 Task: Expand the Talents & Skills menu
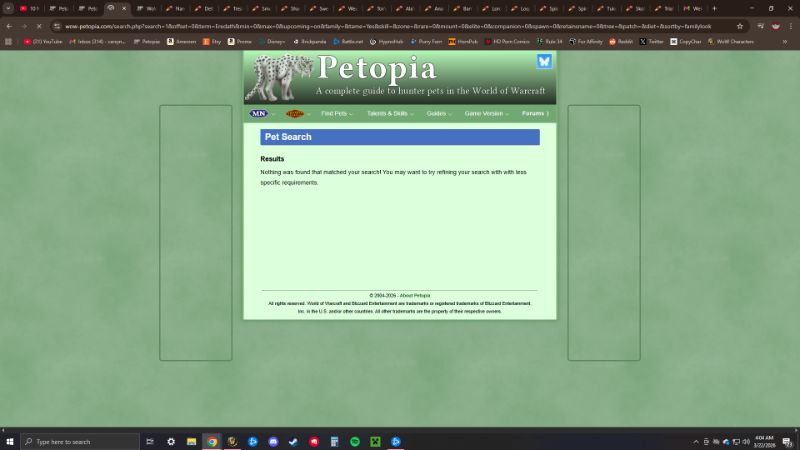pos(390,114)
